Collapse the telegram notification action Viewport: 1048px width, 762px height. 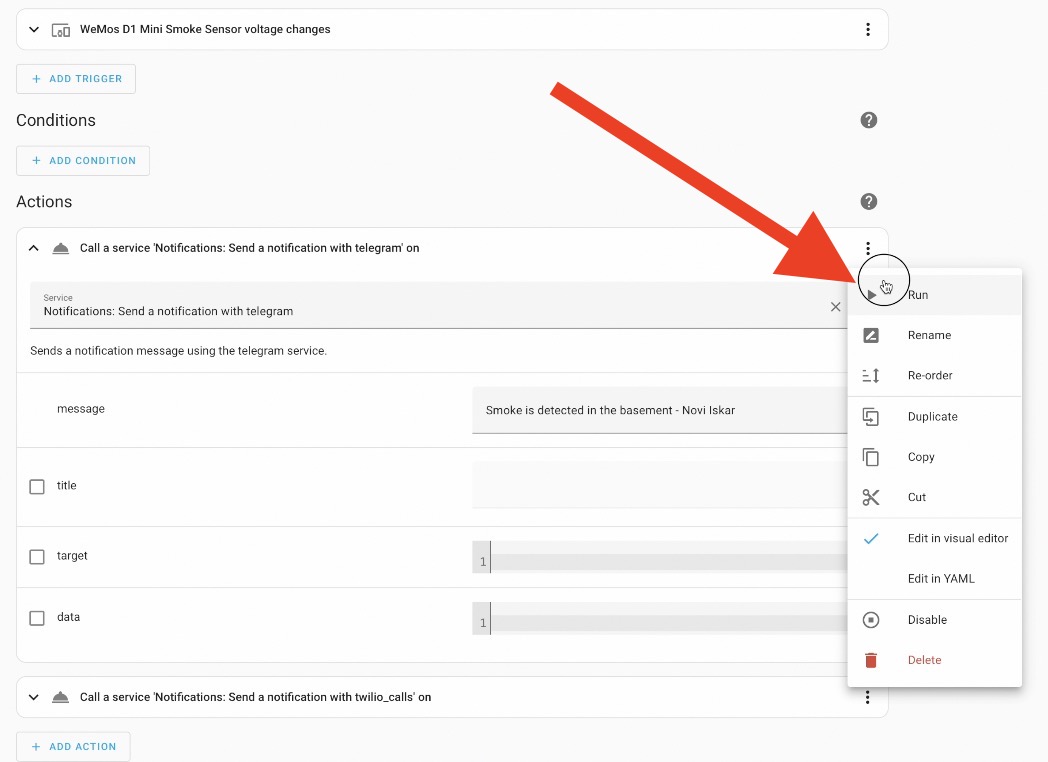(x=34, y=249)
